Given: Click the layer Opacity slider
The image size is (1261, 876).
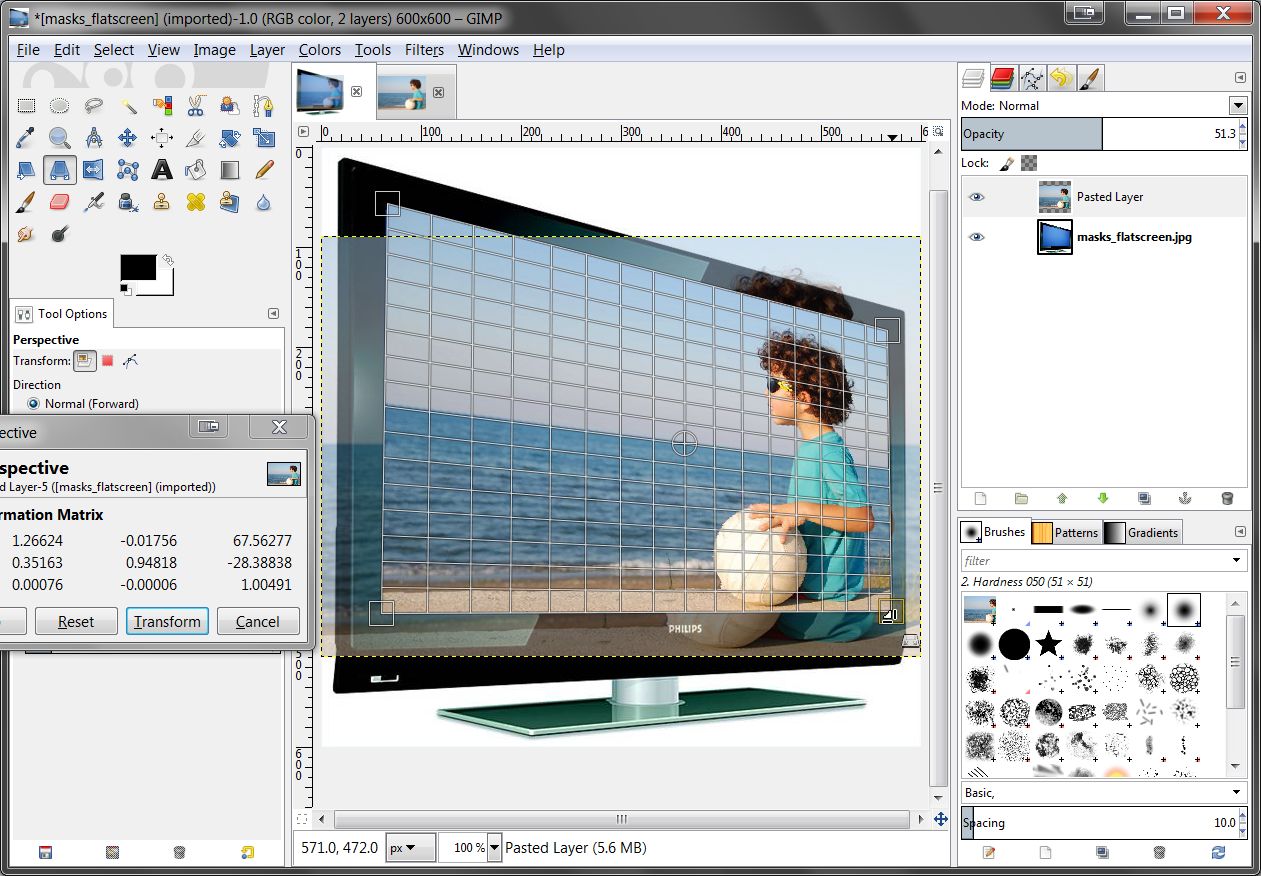Looking at the screenshot, I should (x=1099, y=134).
